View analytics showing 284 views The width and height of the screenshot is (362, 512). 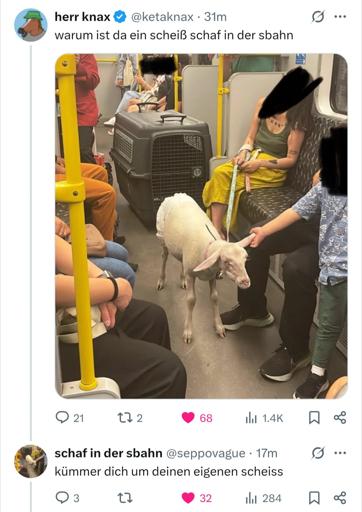(264, 498)
